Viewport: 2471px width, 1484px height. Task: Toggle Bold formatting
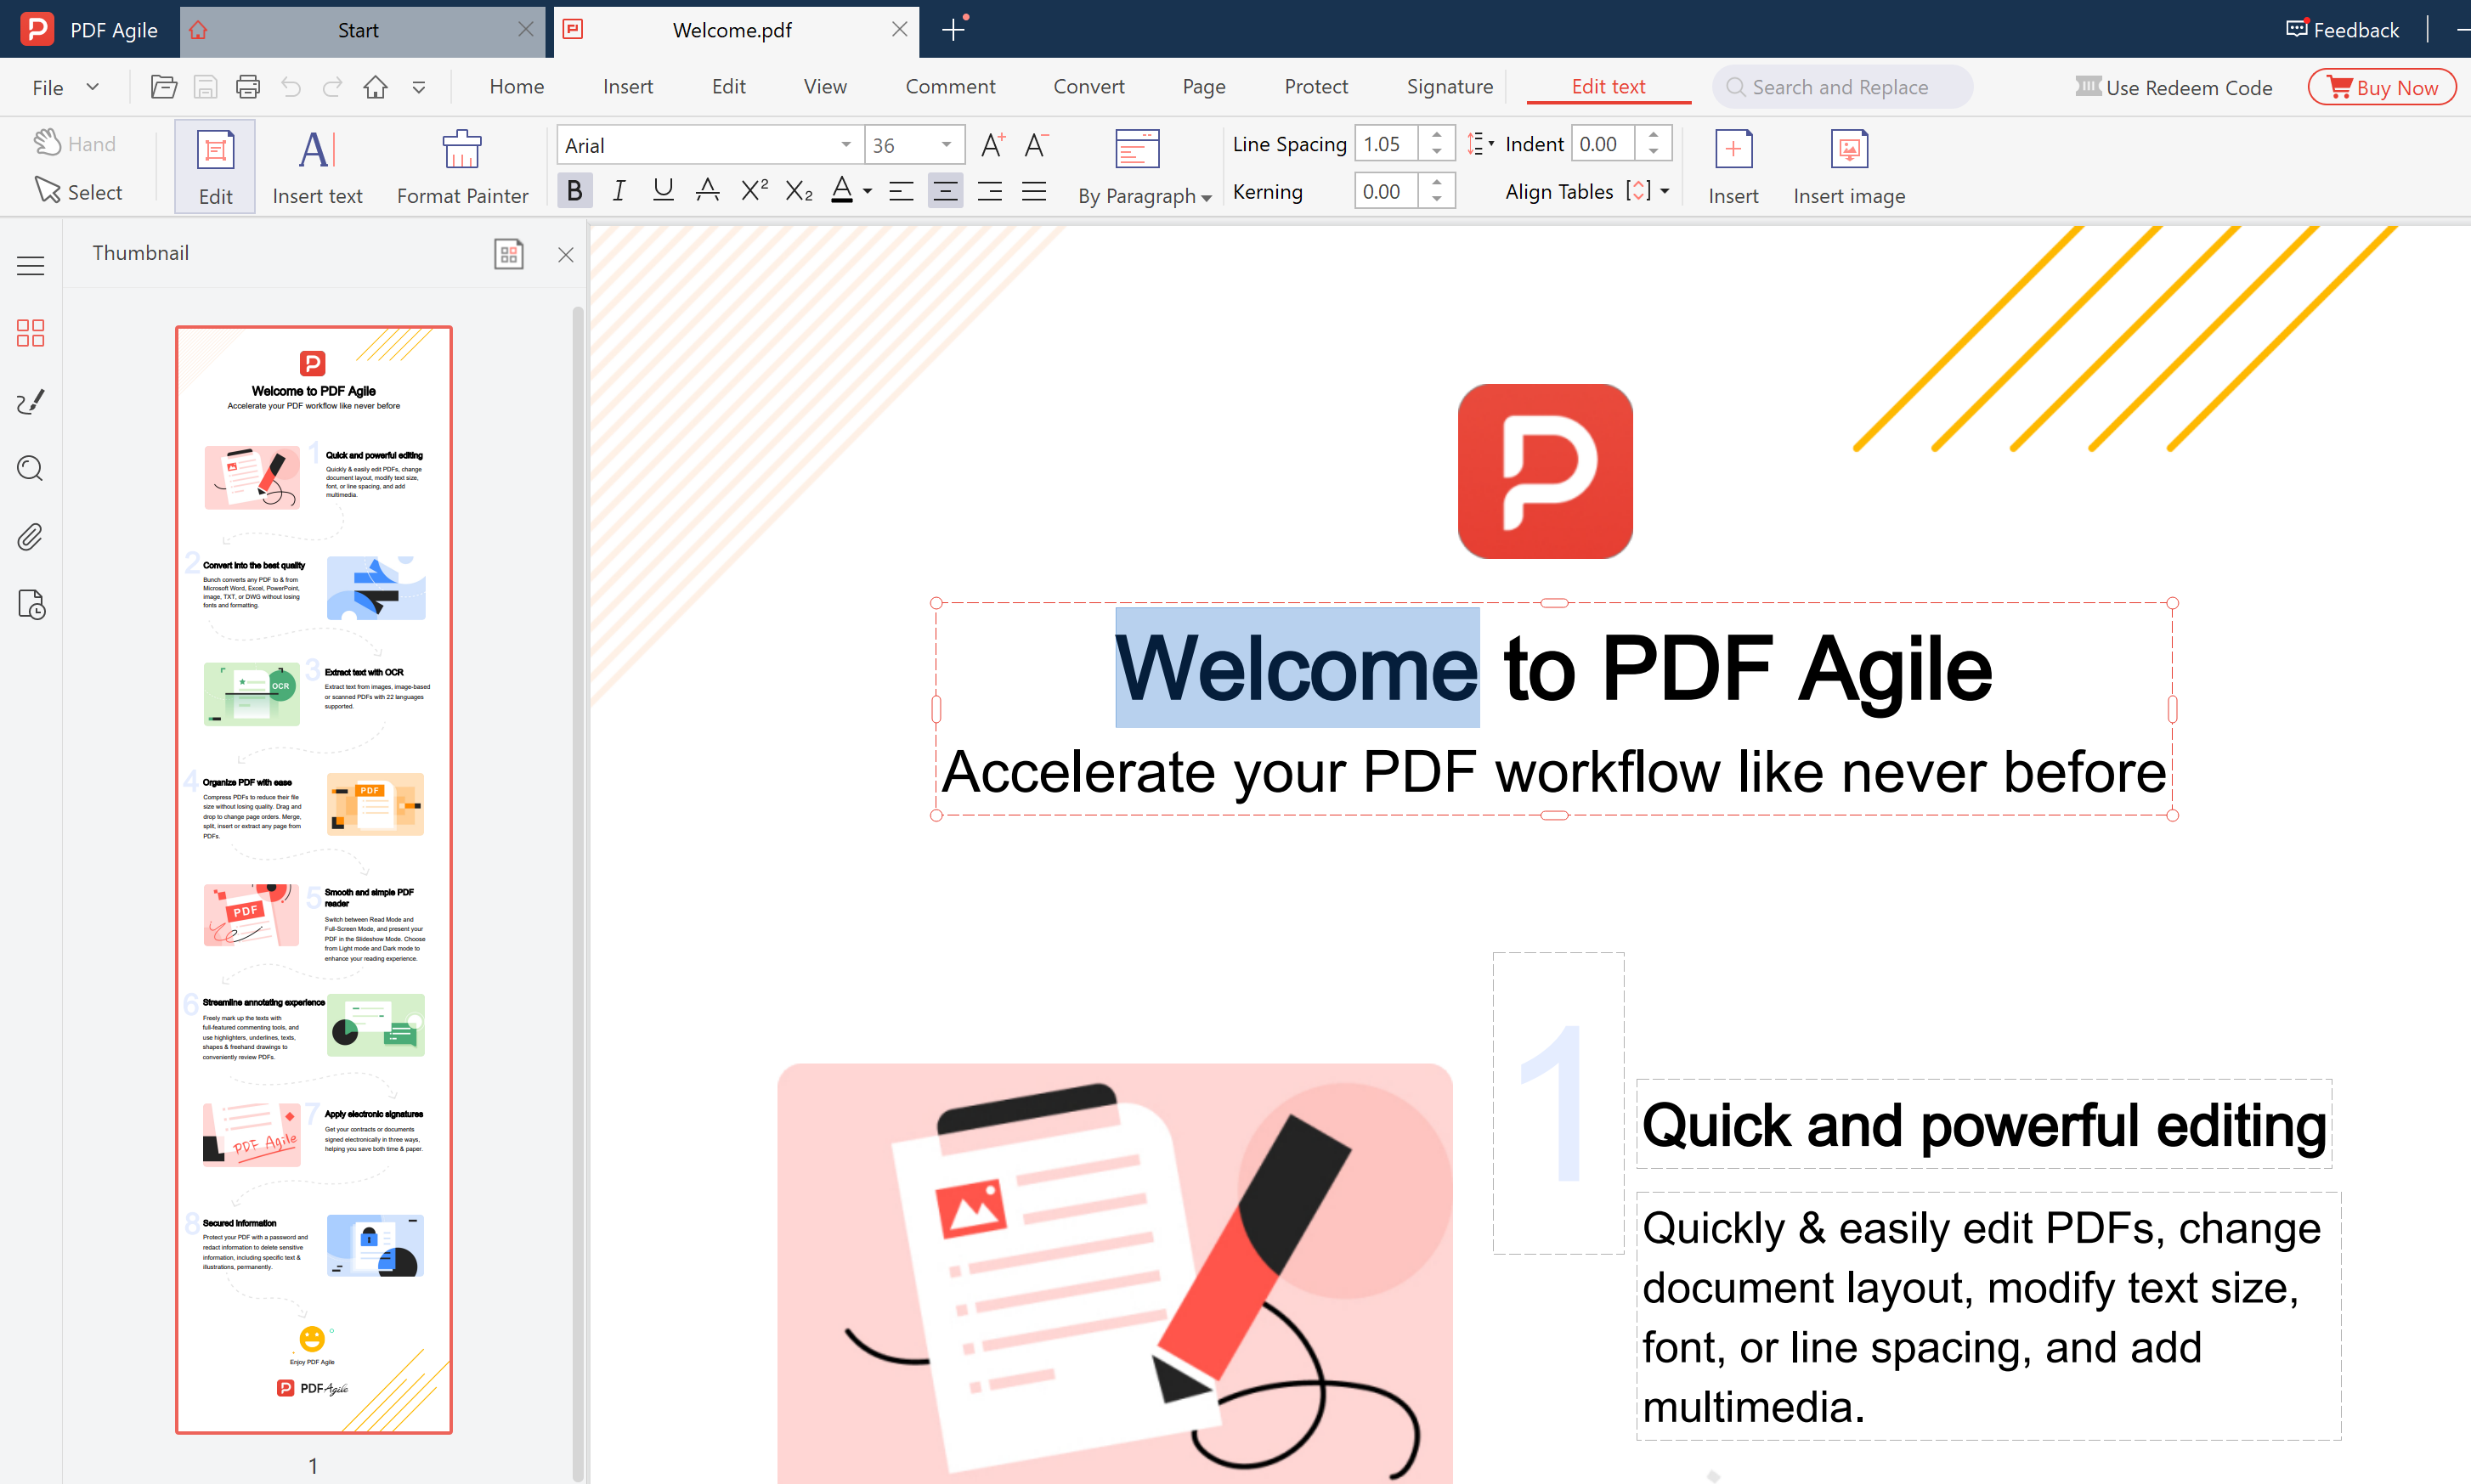pyautogui.click(x=574, y=190)
